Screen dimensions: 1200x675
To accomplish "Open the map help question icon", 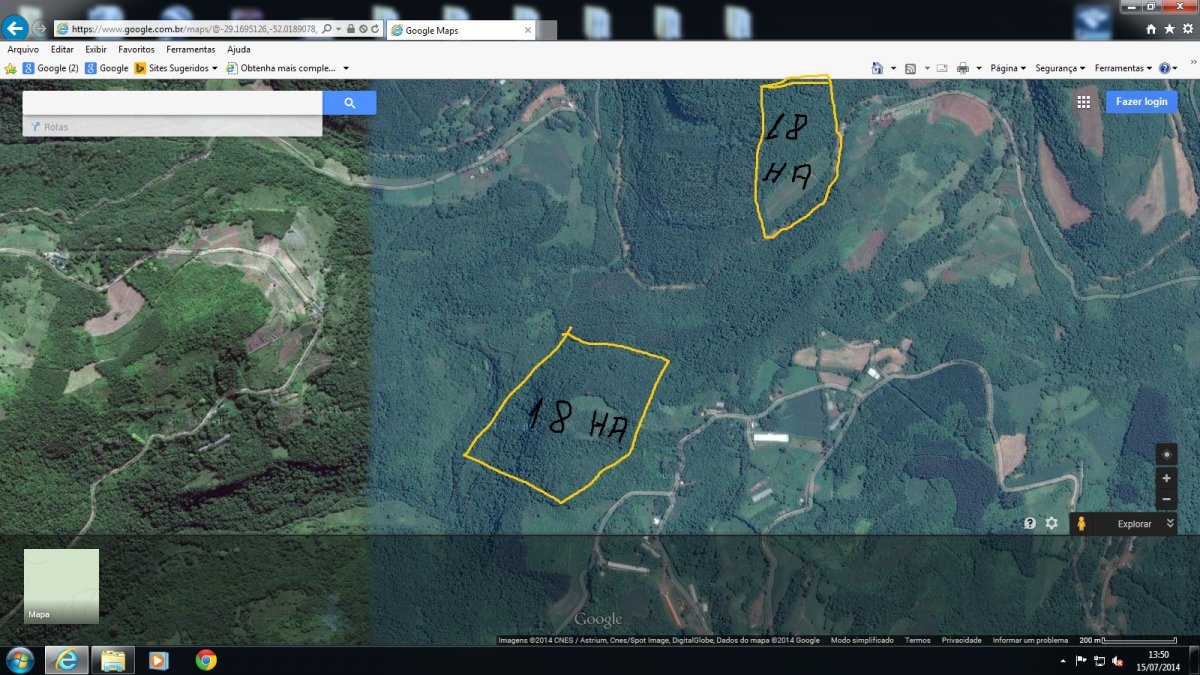I will [x=1029, y=523].
